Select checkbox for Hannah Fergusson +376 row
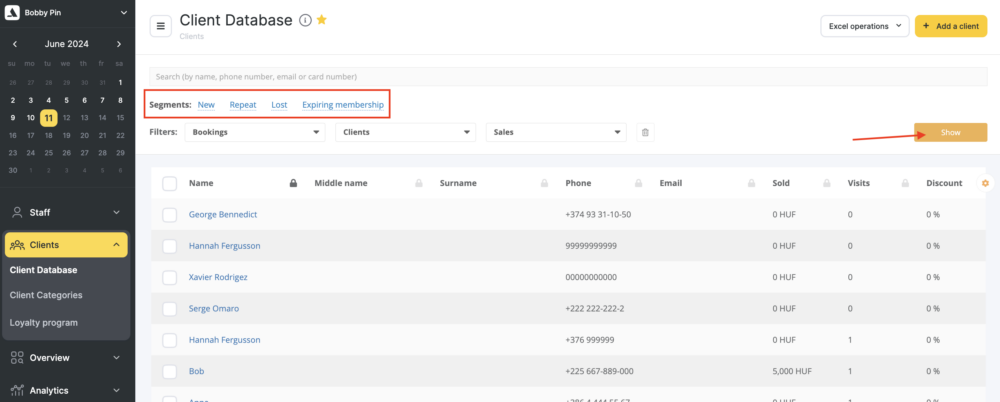Viewport: 1000px width, 402px height. [170, 340]
